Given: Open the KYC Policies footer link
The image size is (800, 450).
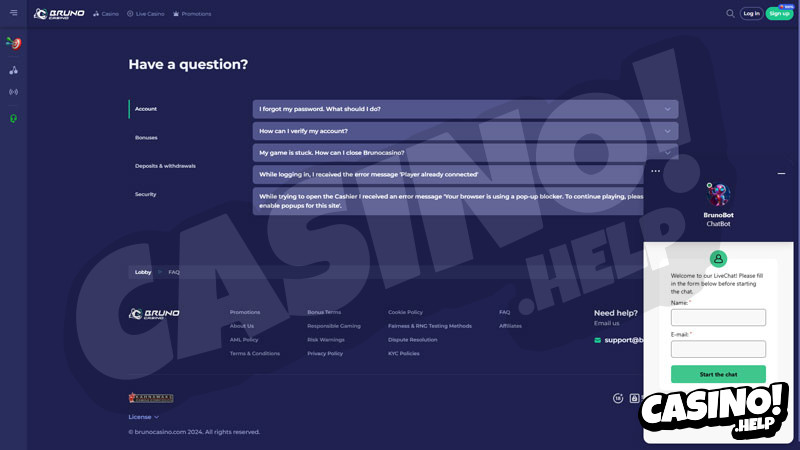Looking at the screenshot, I should pyautogui.click(x=404, y=354).
